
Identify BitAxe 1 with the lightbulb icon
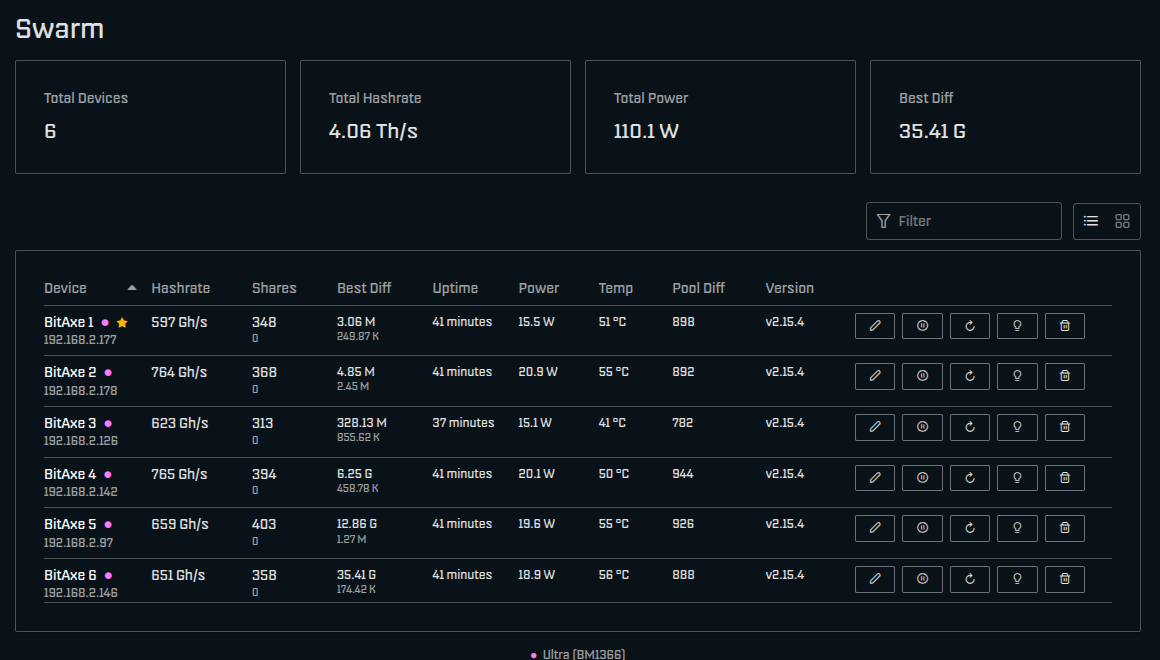1017,326
